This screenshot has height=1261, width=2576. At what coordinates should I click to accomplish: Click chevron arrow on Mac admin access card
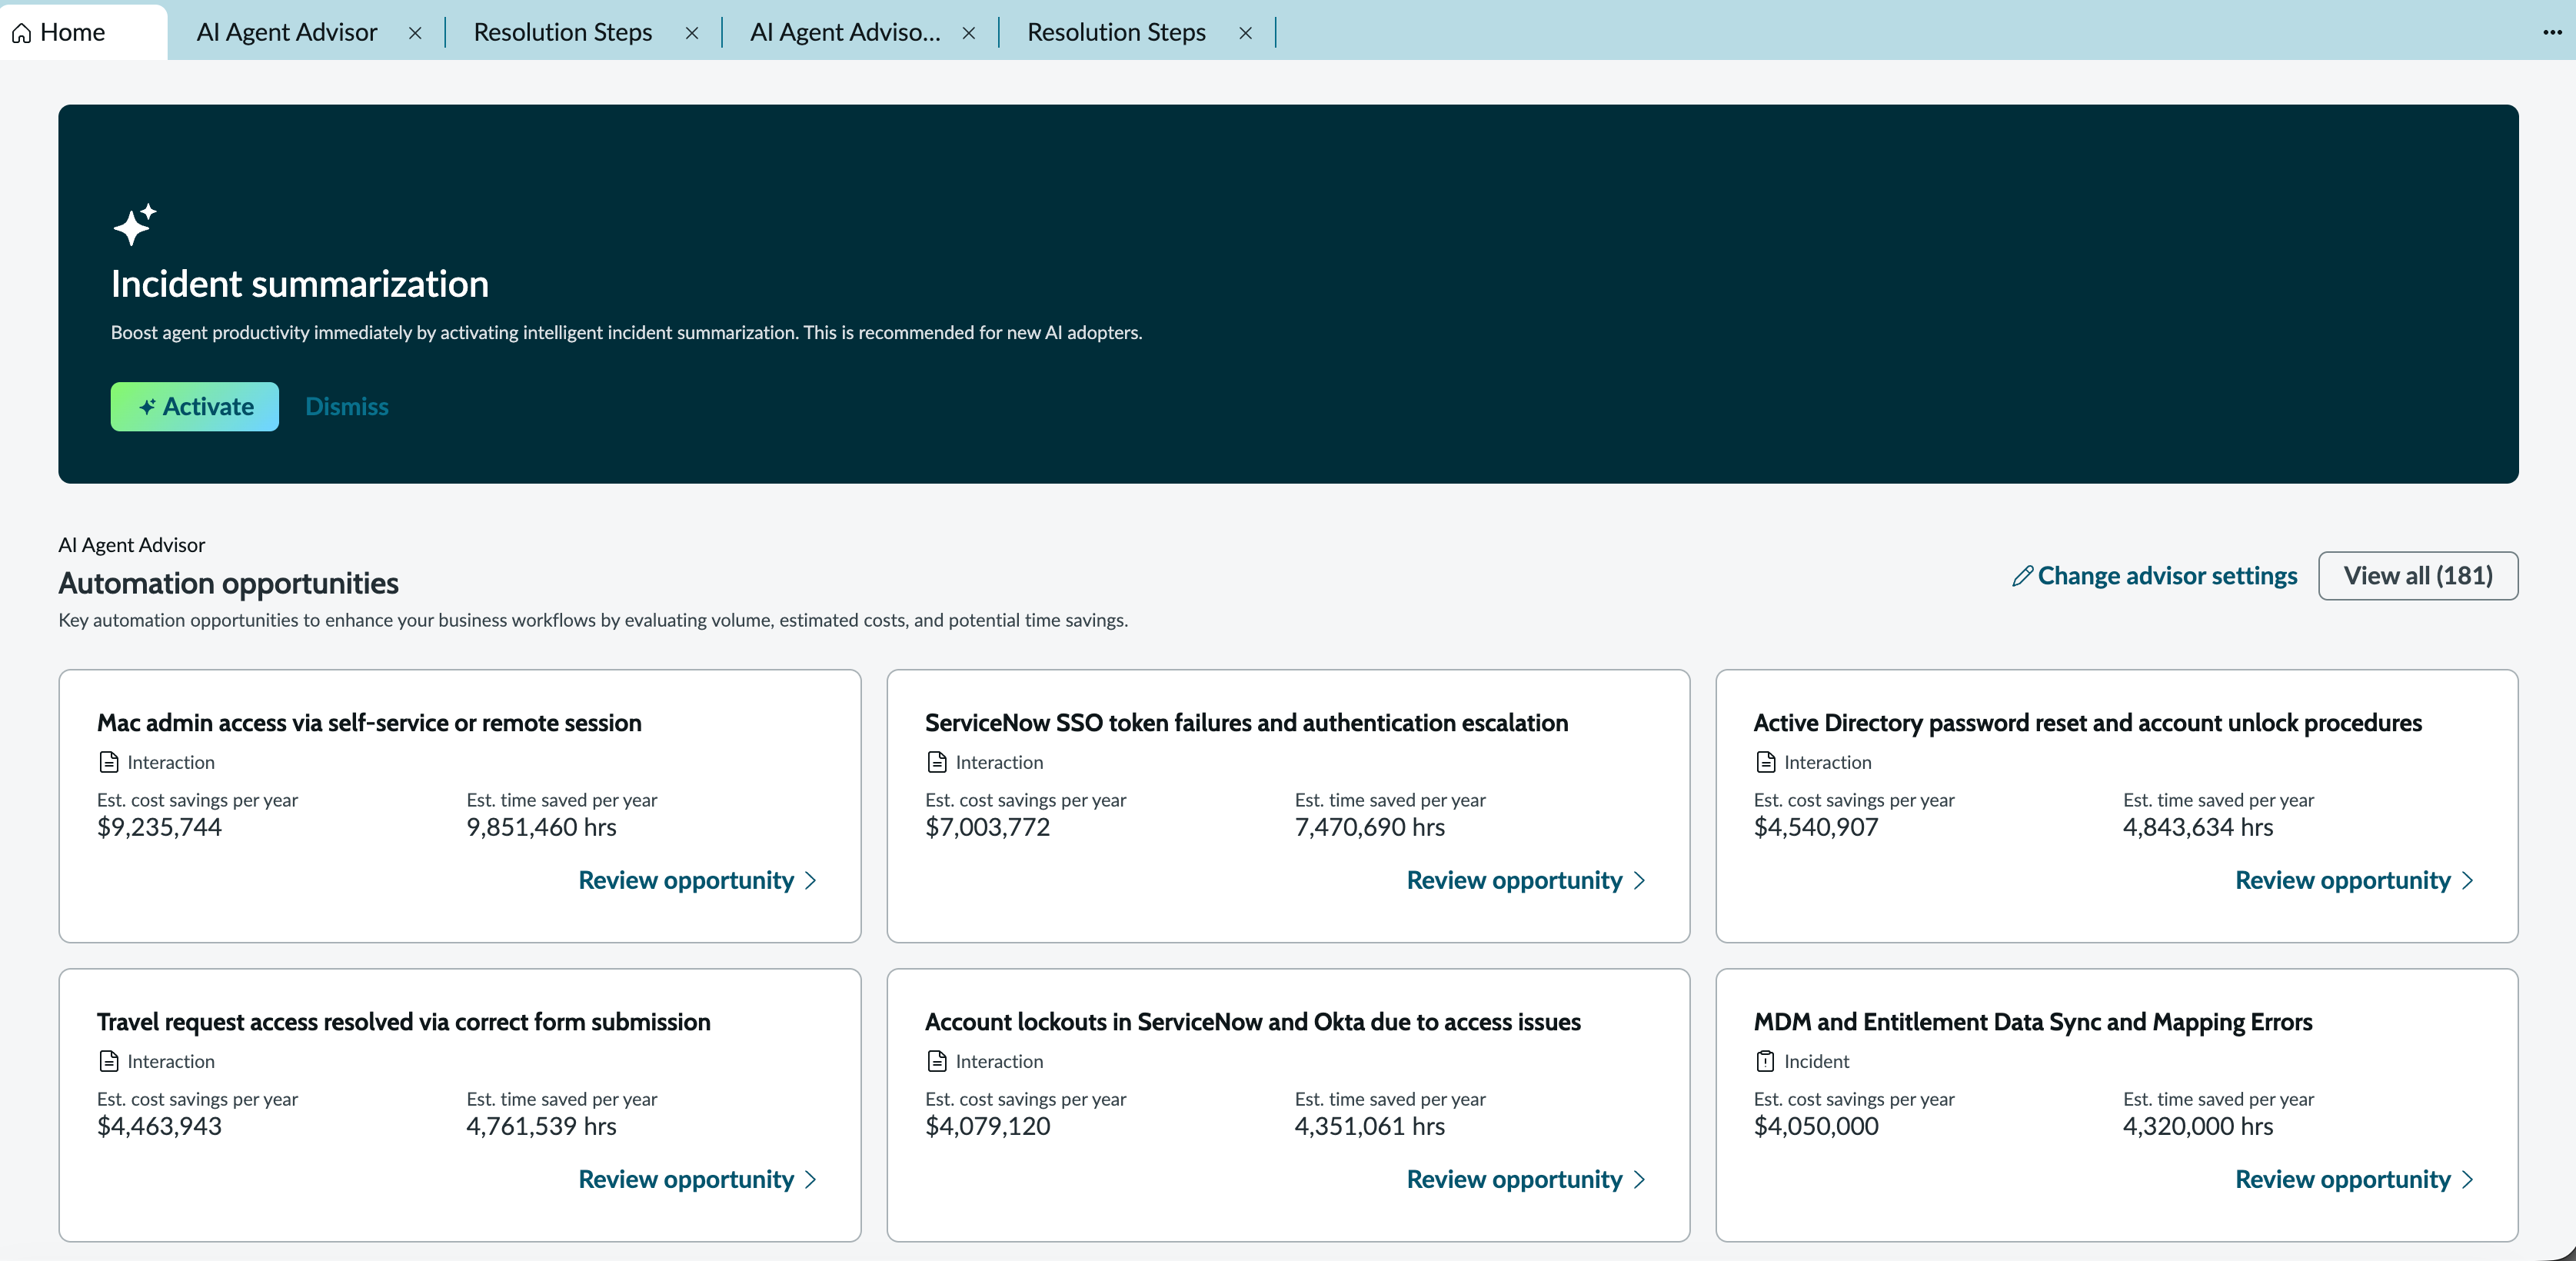point(811,881)
